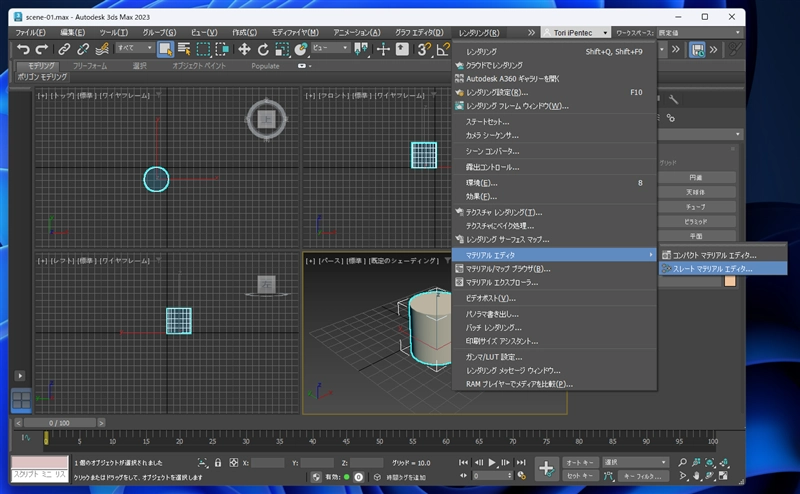
Task: Click the current frame number field
Action: [491, 476]
